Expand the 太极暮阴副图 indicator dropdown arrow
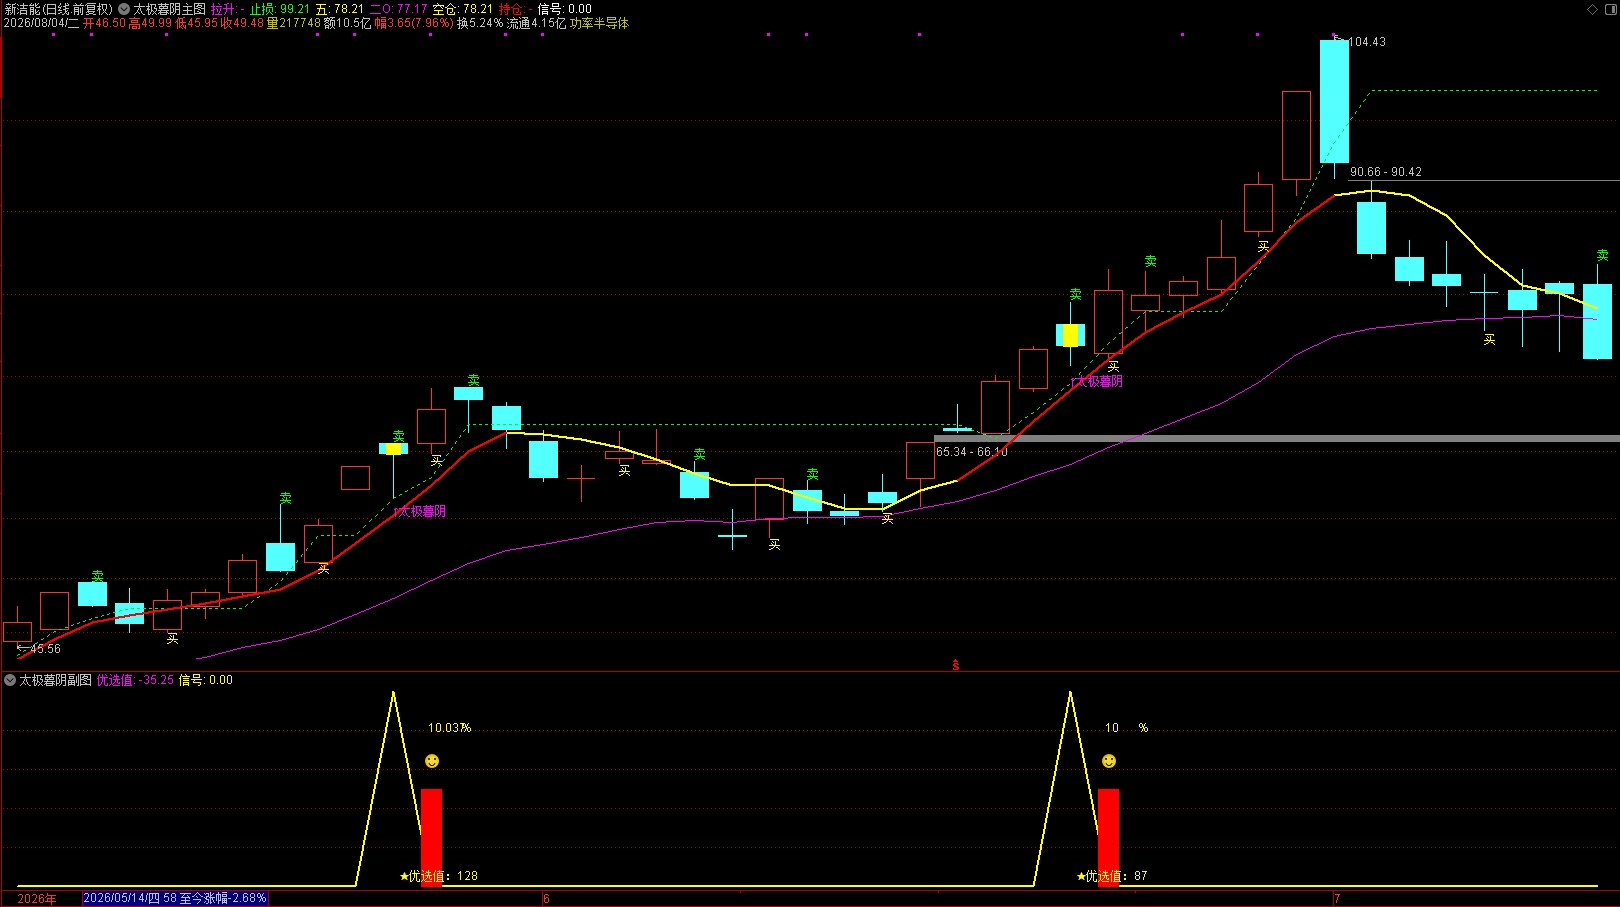The width and height of the screenshot is (1620, 907). coord(10,680)
